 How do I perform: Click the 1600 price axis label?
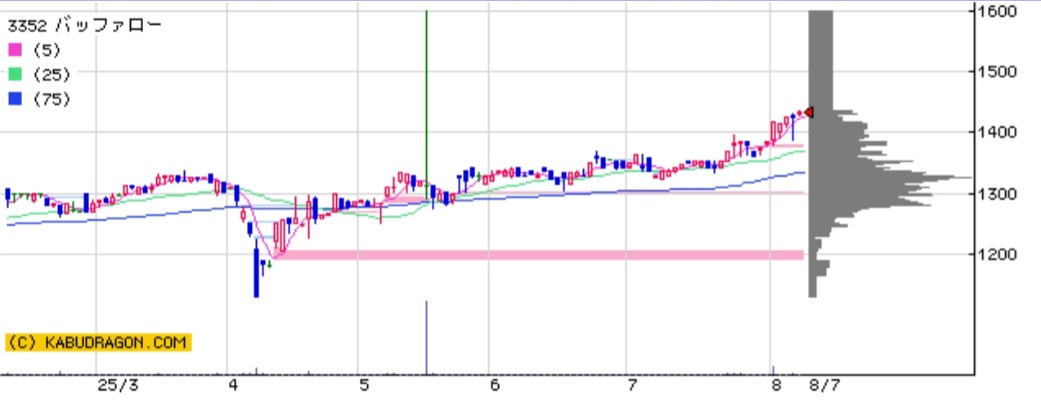(999, 11)
